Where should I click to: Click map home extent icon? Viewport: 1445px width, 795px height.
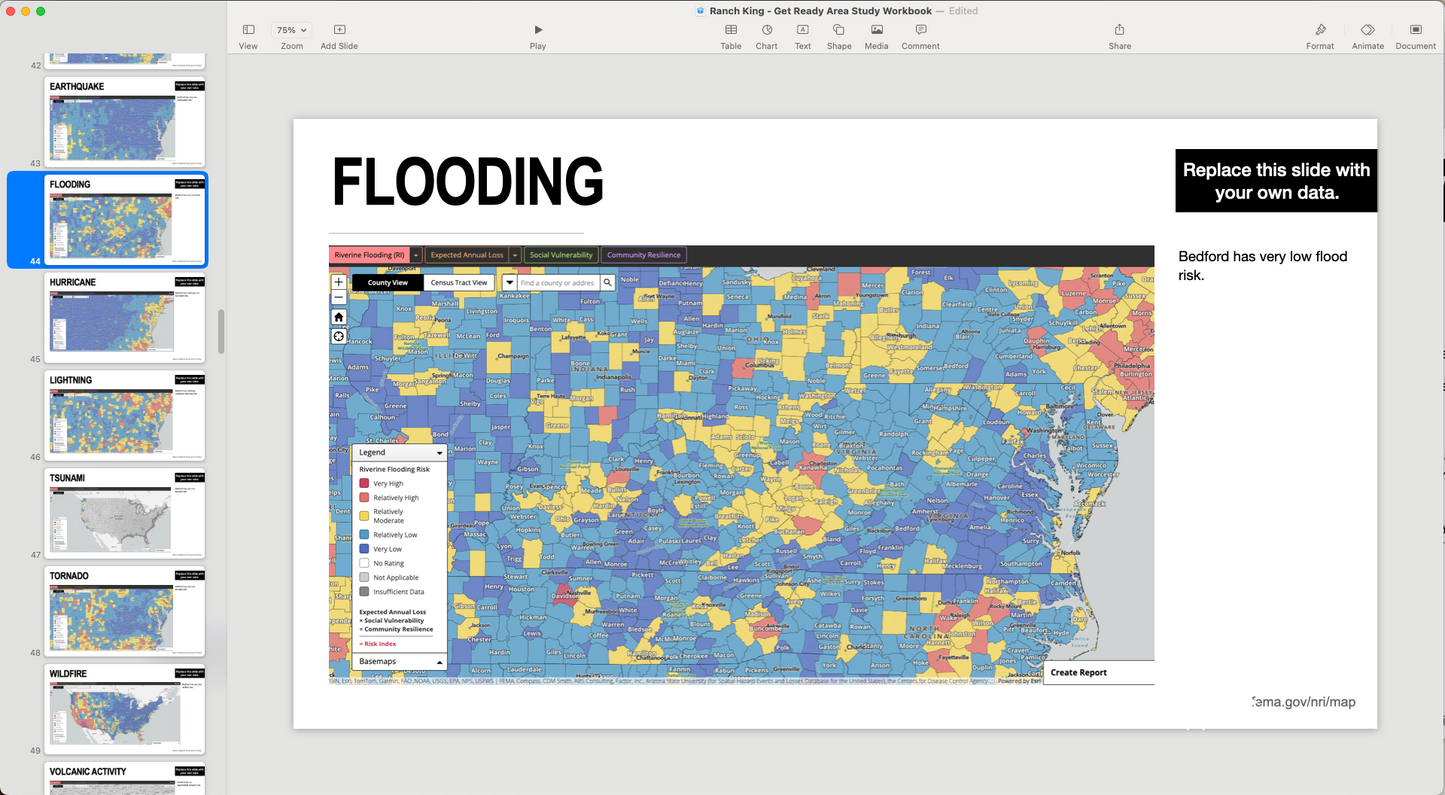point(338,317)
